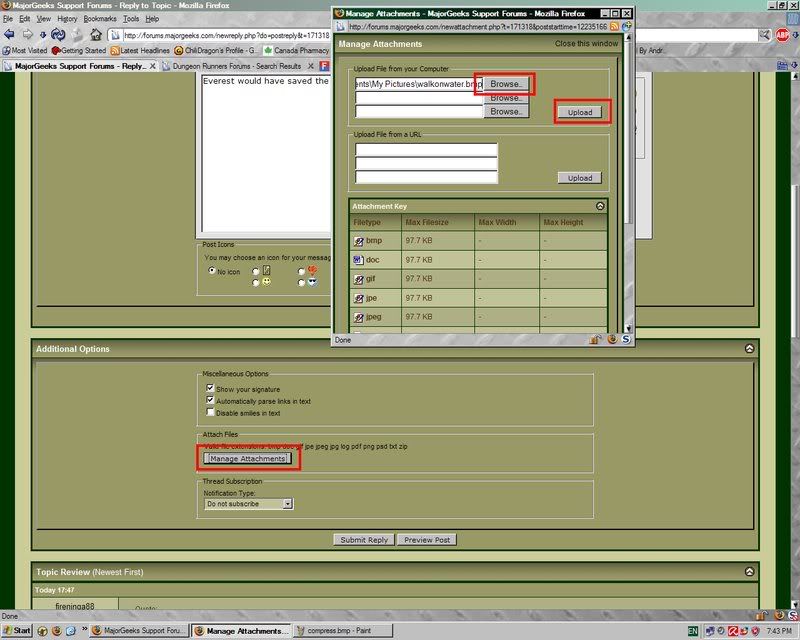Viewport: 800px width, 640px height.
Task: Enable Disable smilies in text checkbox
Action: [210, 412]
